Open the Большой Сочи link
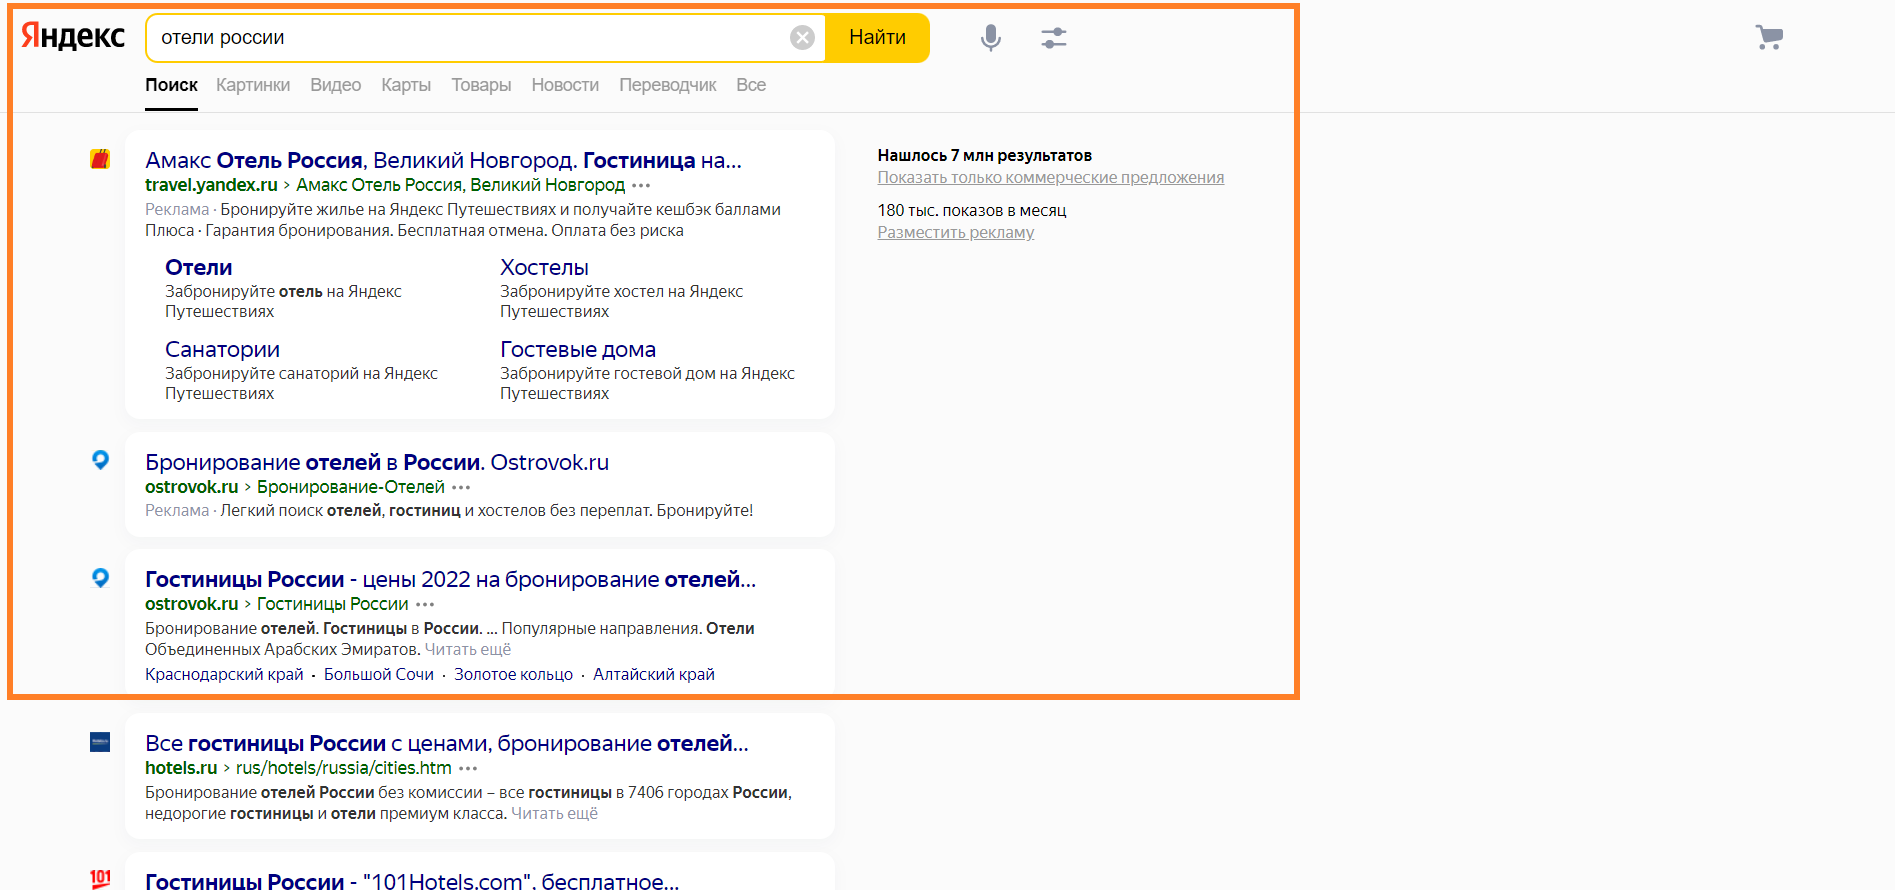 pos(379,674)
